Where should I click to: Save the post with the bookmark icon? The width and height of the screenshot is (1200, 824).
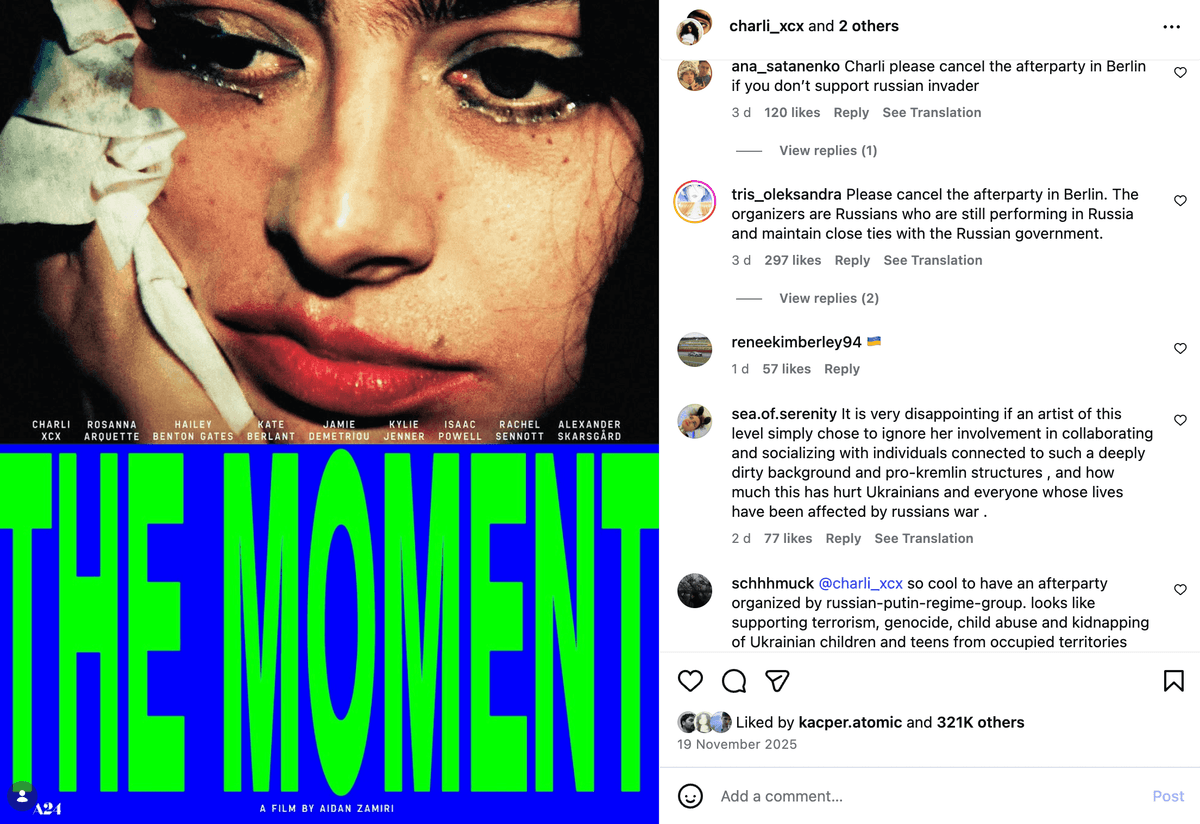[1174, 681]
